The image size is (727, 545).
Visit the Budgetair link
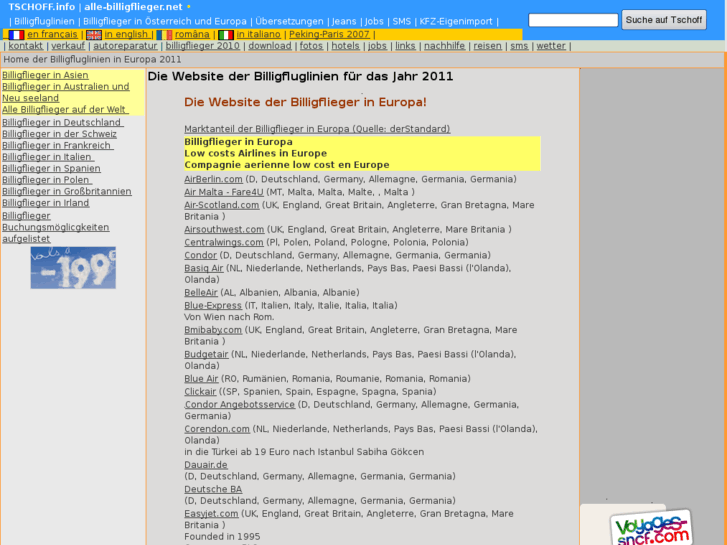click(x=206, y=354)
